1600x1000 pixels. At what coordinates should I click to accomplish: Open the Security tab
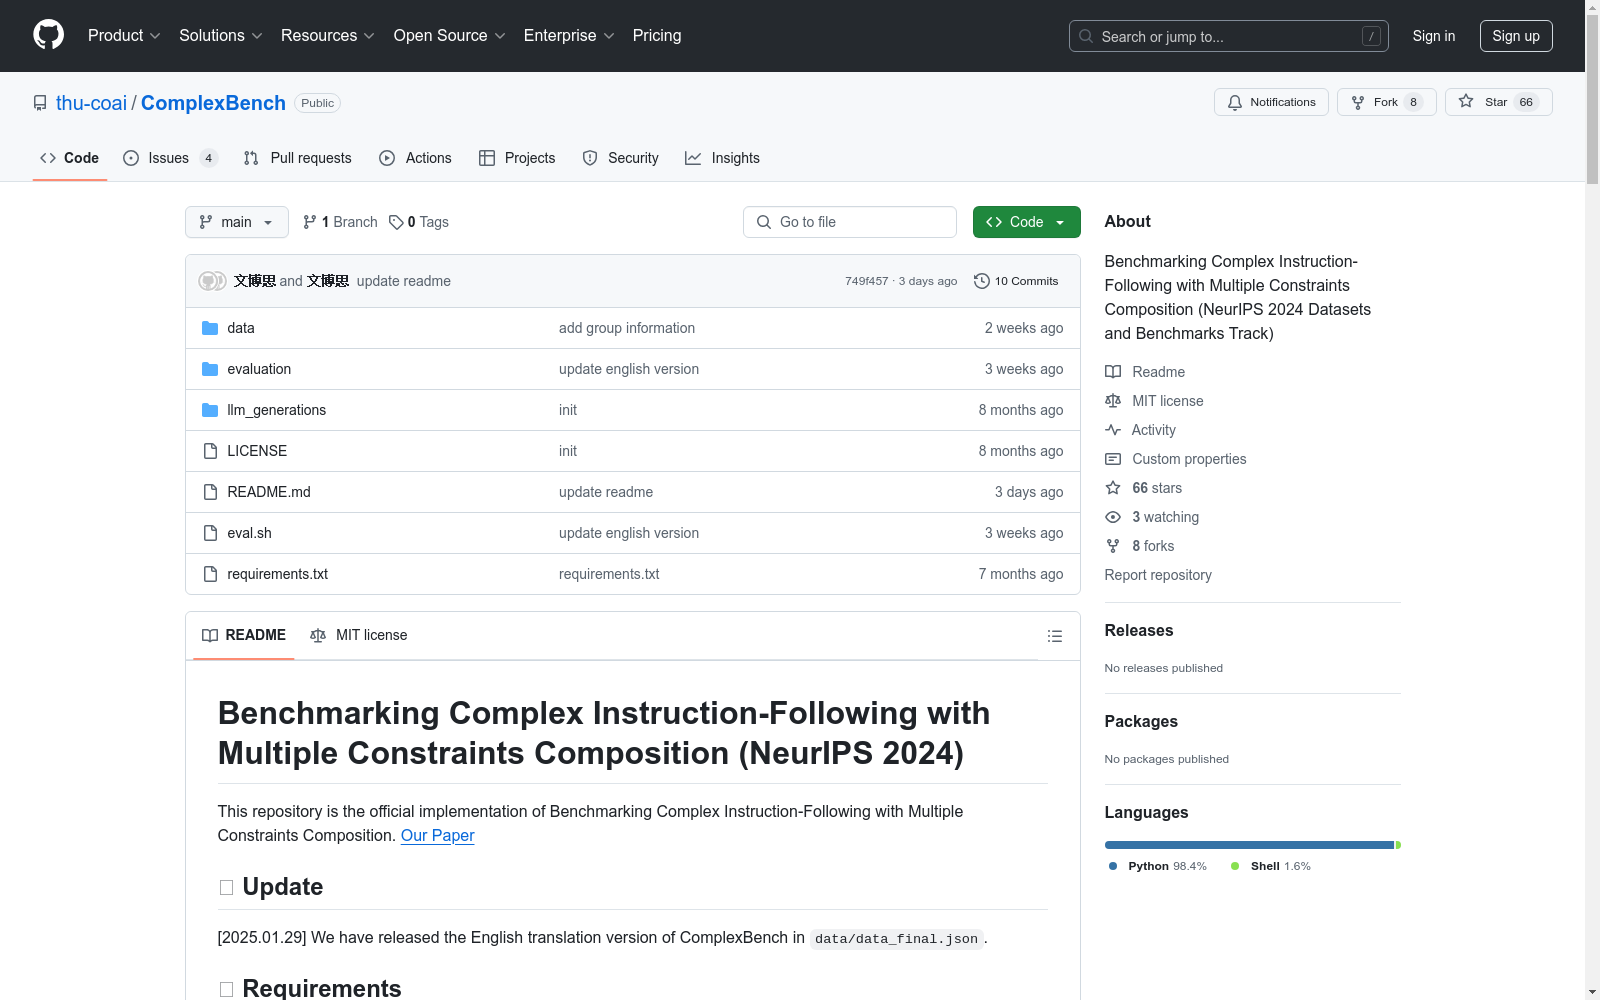coord(621,158)
